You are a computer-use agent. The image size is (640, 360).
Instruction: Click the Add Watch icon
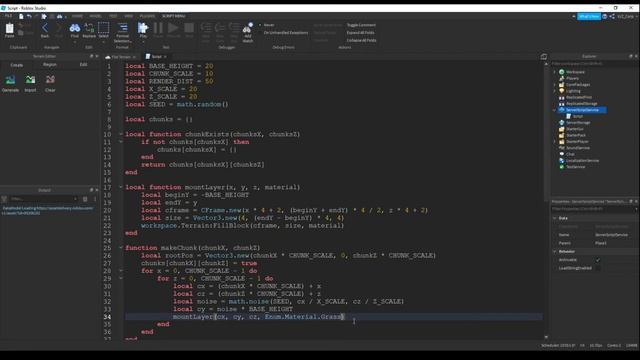[x=248, y=28]
